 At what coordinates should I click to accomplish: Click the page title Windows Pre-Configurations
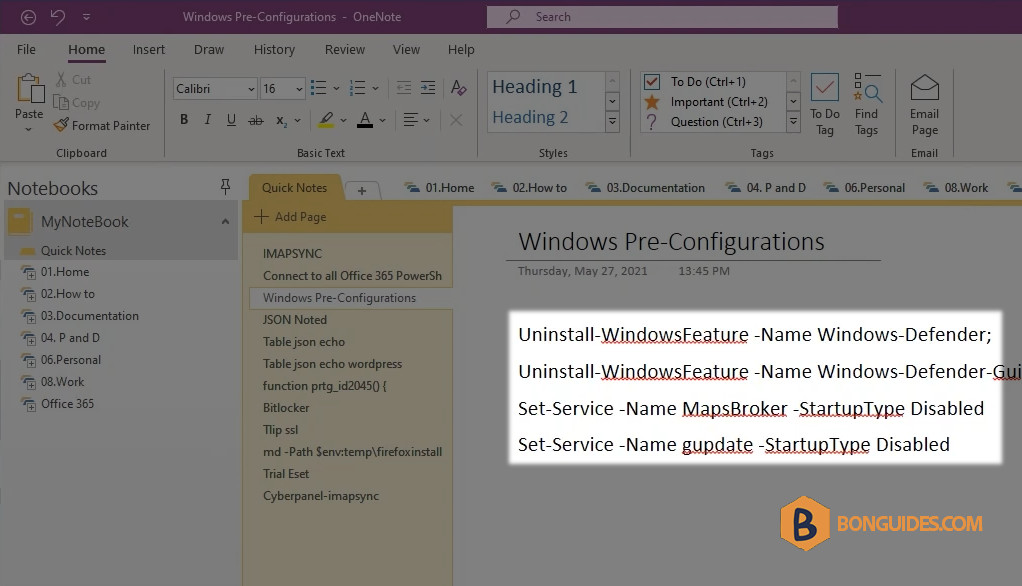click(671, 242)
